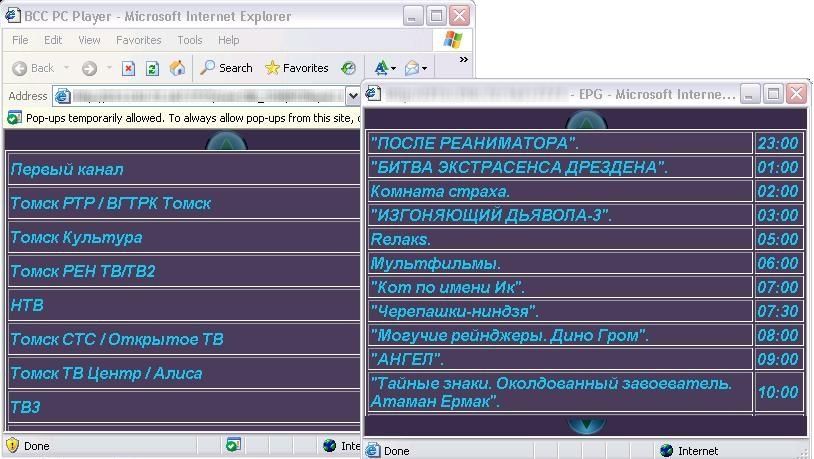The image size is (814, 459).
Task: Open the Mail icon dropdown arrow
Action: click(x=425, y=69)
